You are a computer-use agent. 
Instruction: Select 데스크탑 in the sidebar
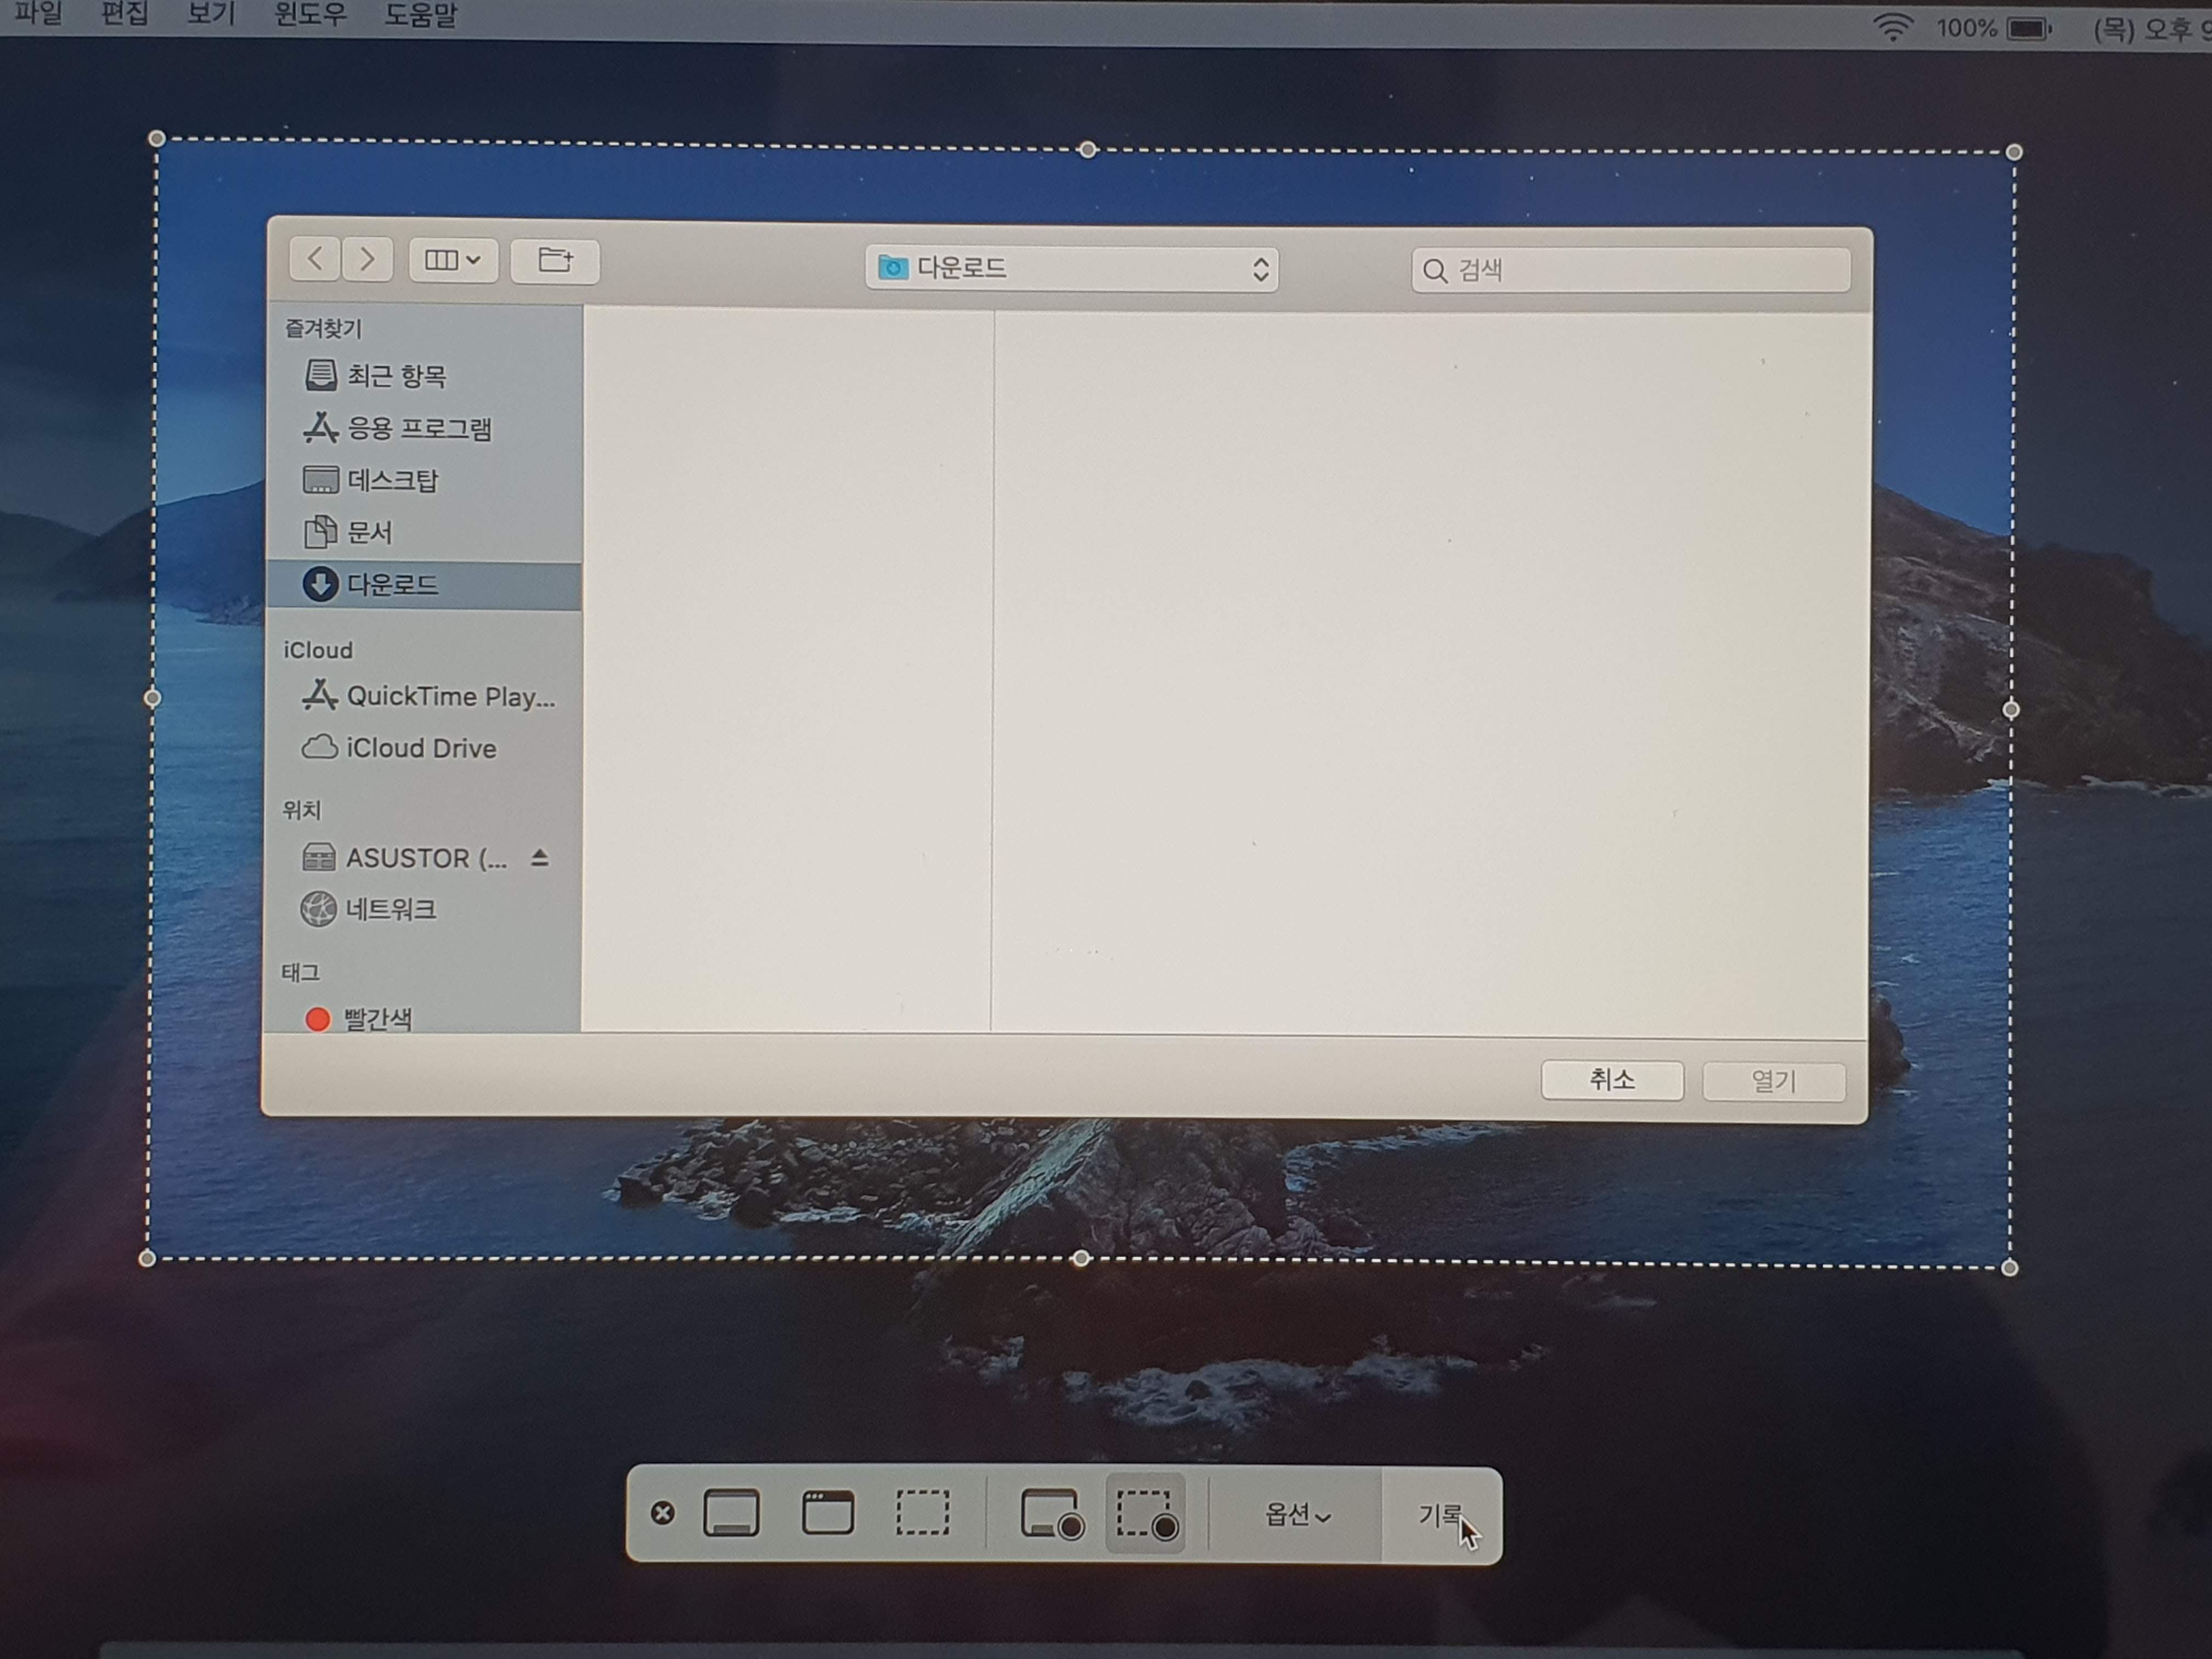392,480
